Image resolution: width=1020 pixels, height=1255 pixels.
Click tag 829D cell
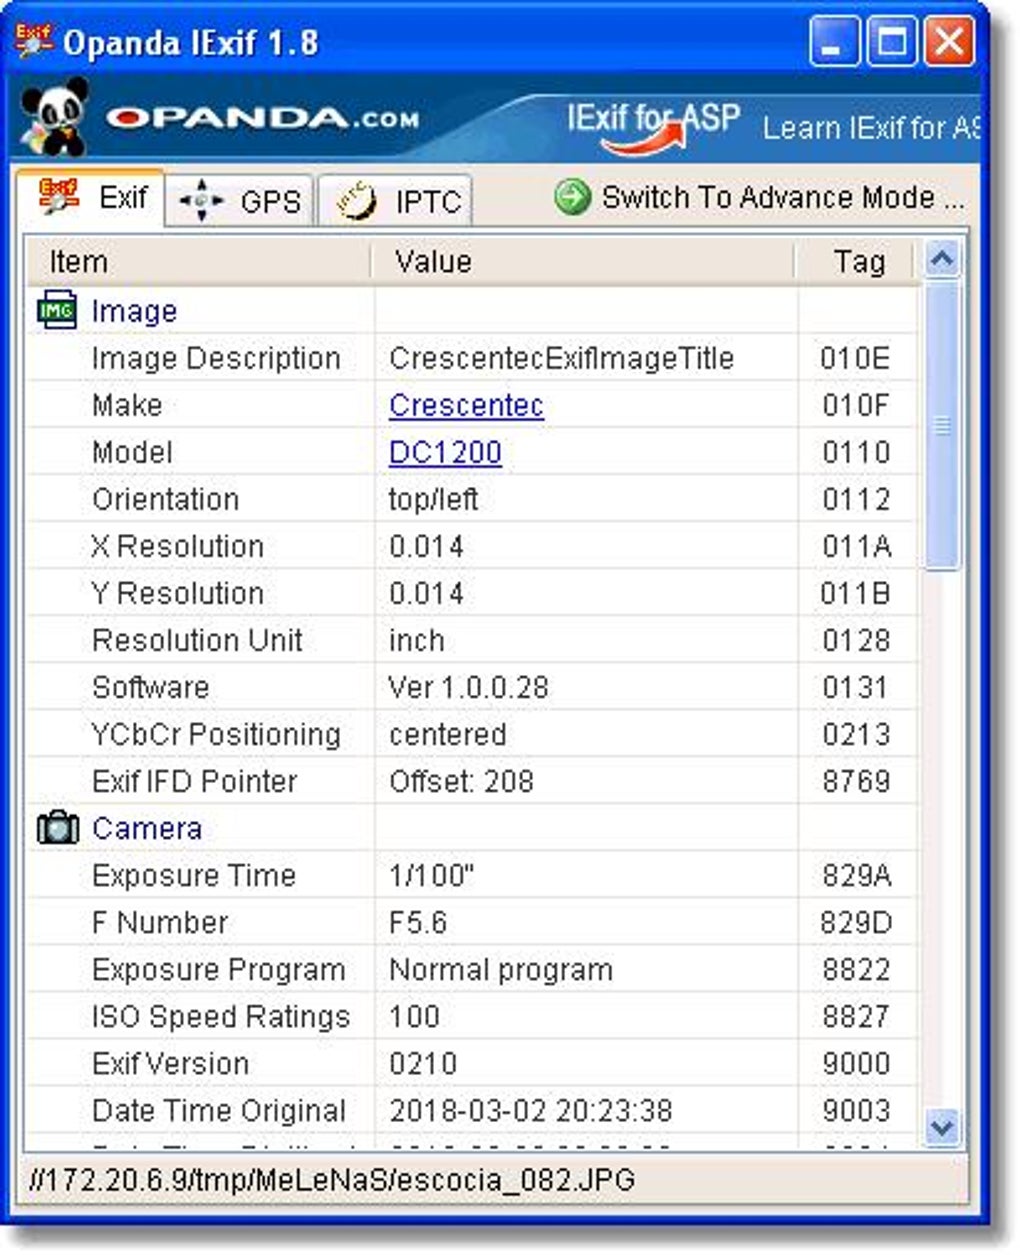click(856, 922)
